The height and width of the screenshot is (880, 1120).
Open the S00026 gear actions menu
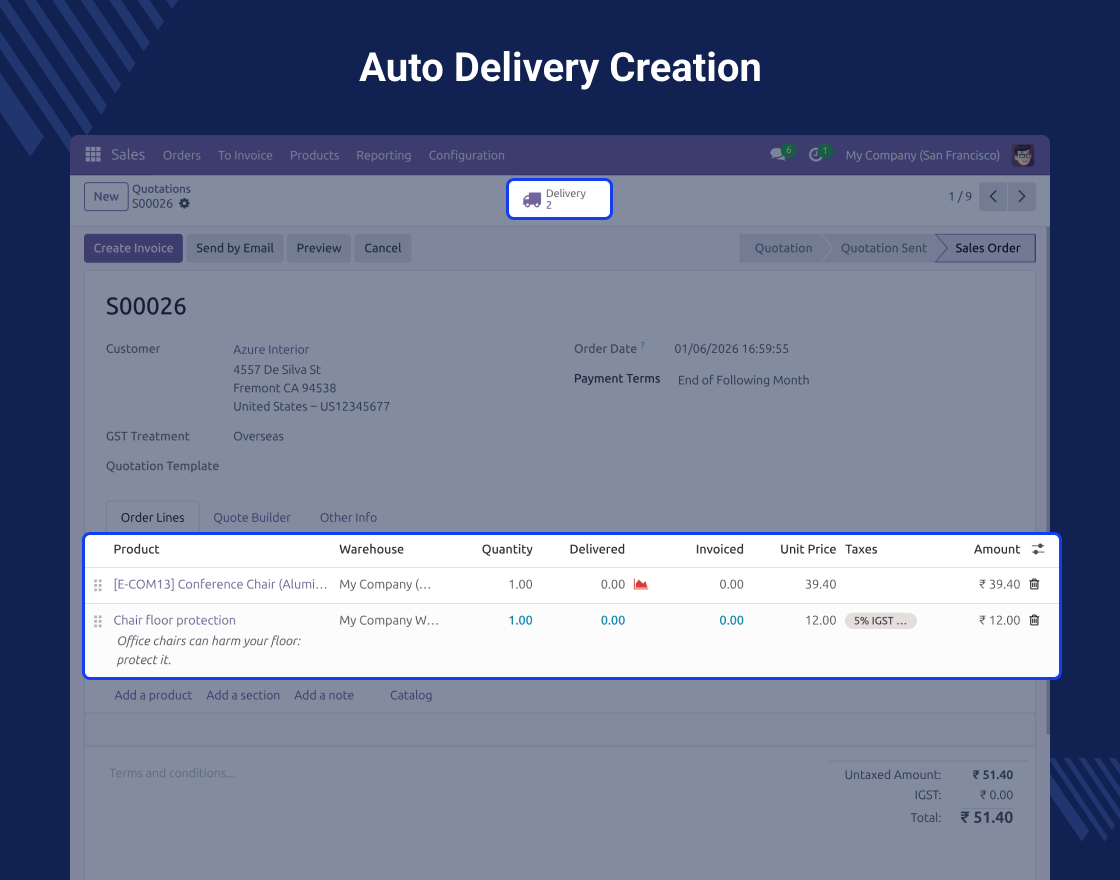point(184,204)
